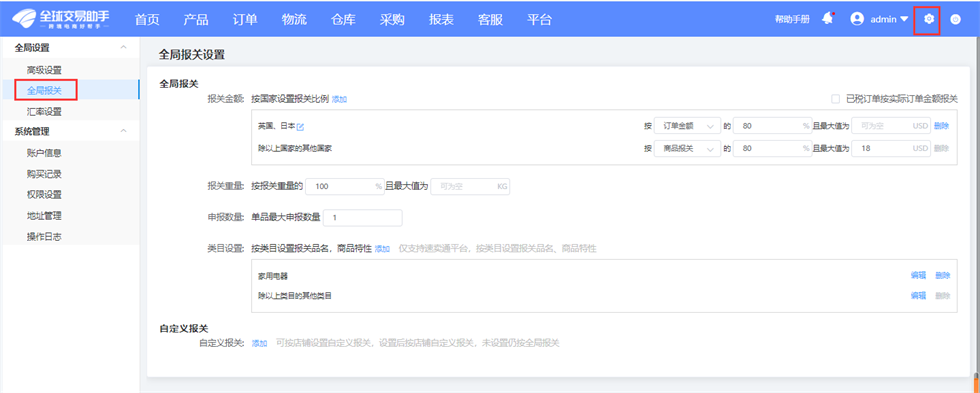This screenshot has width=980, height=393.
Task: Focus the 报关重量 percent field showing 100
Action: (x=345, y=186)
